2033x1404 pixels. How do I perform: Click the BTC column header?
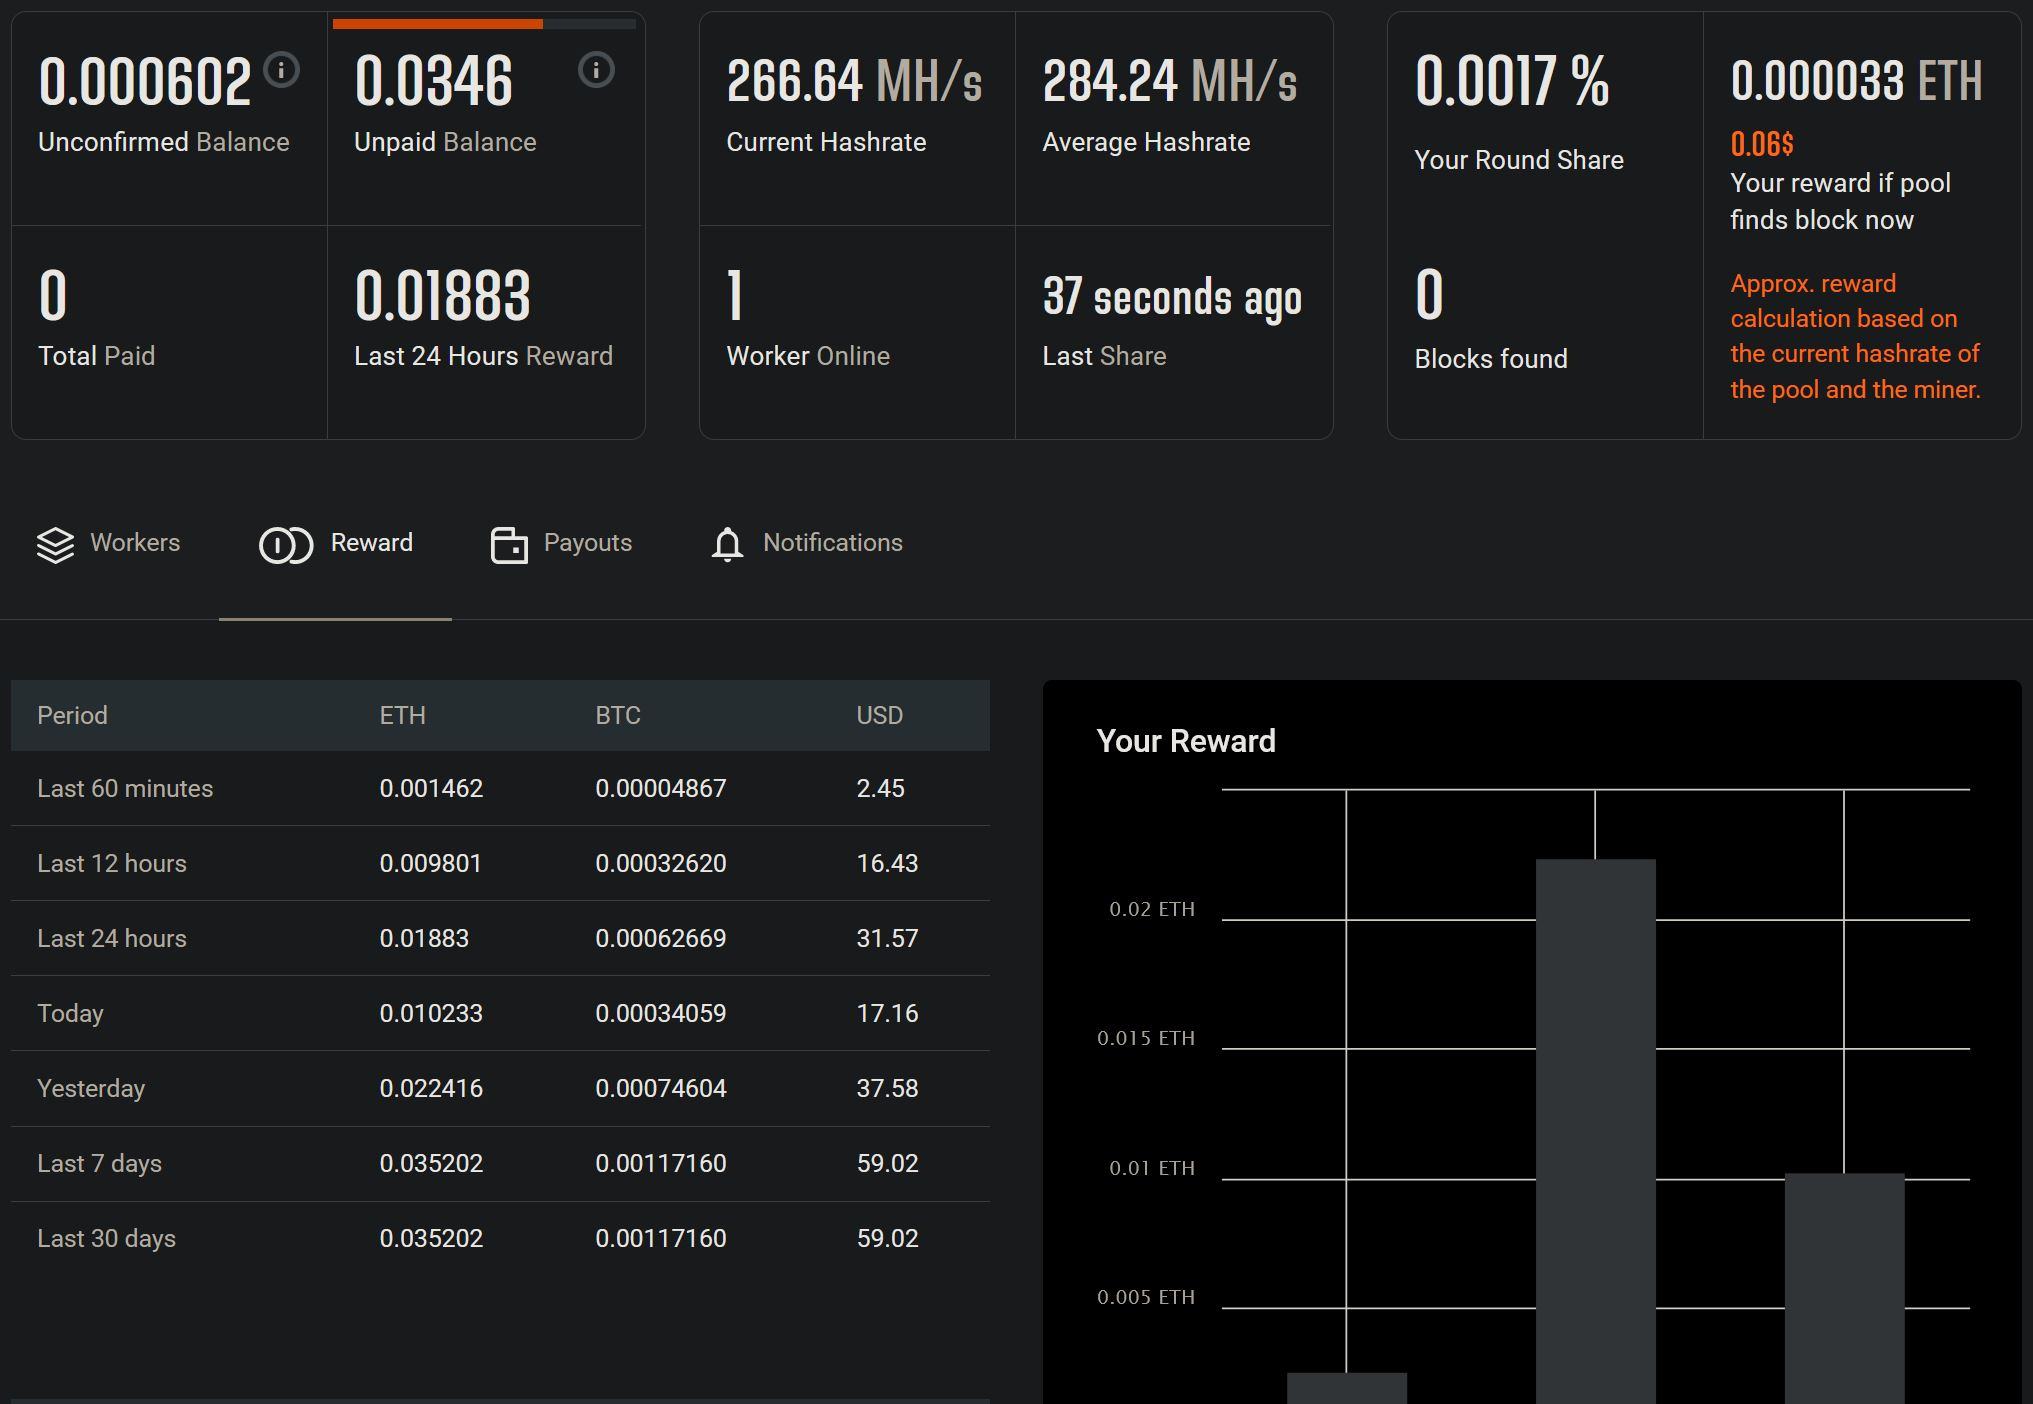click(618, 715)
